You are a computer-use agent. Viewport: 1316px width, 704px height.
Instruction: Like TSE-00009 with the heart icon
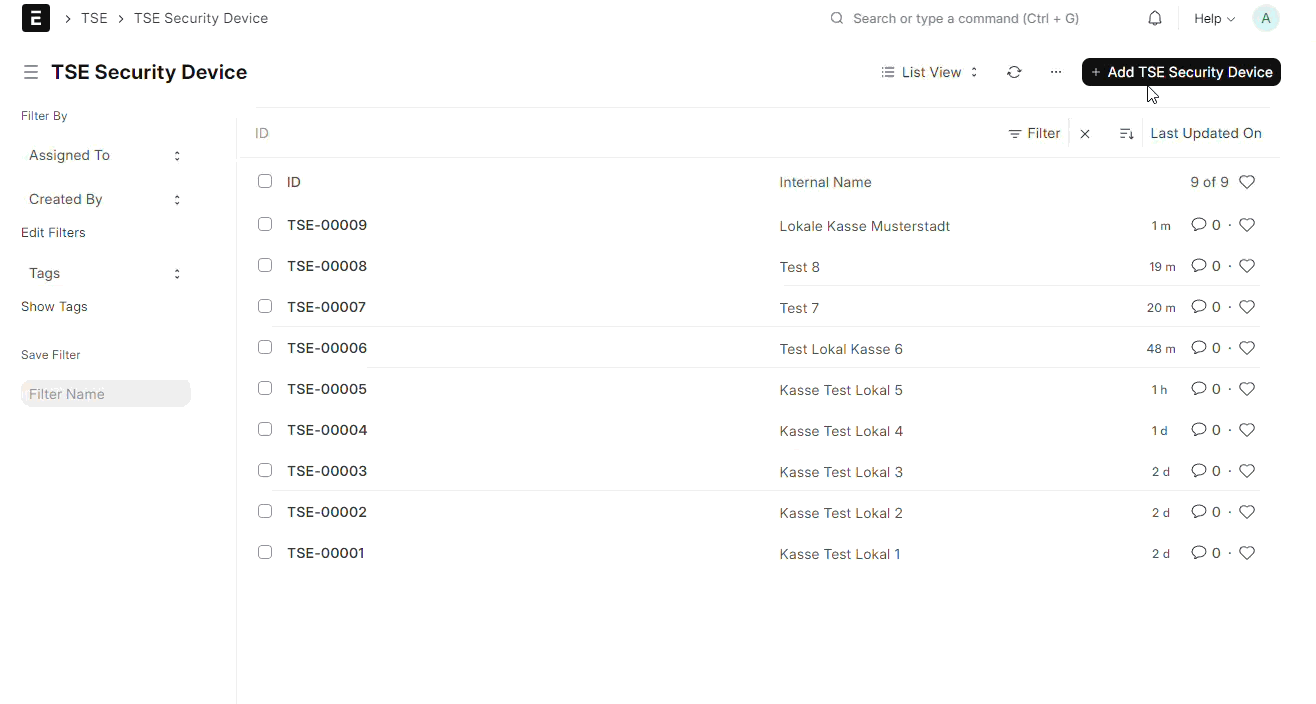(1247, 225)
